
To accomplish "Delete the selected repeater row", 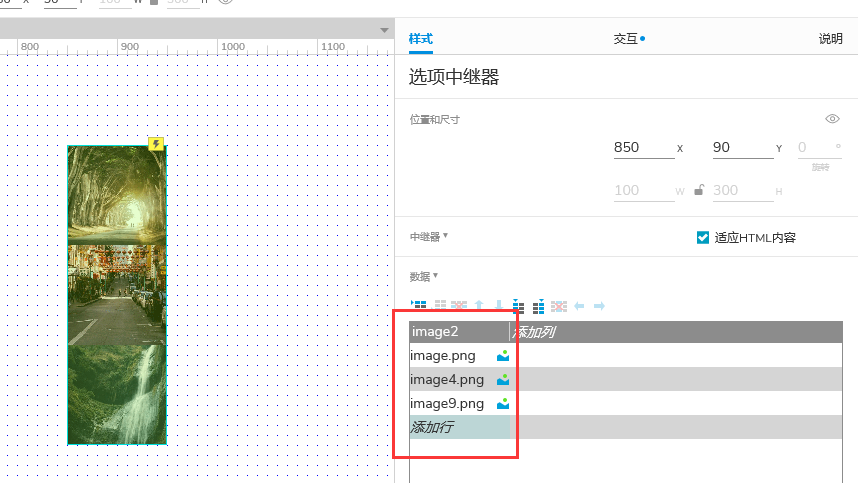I will coord(459,306).
